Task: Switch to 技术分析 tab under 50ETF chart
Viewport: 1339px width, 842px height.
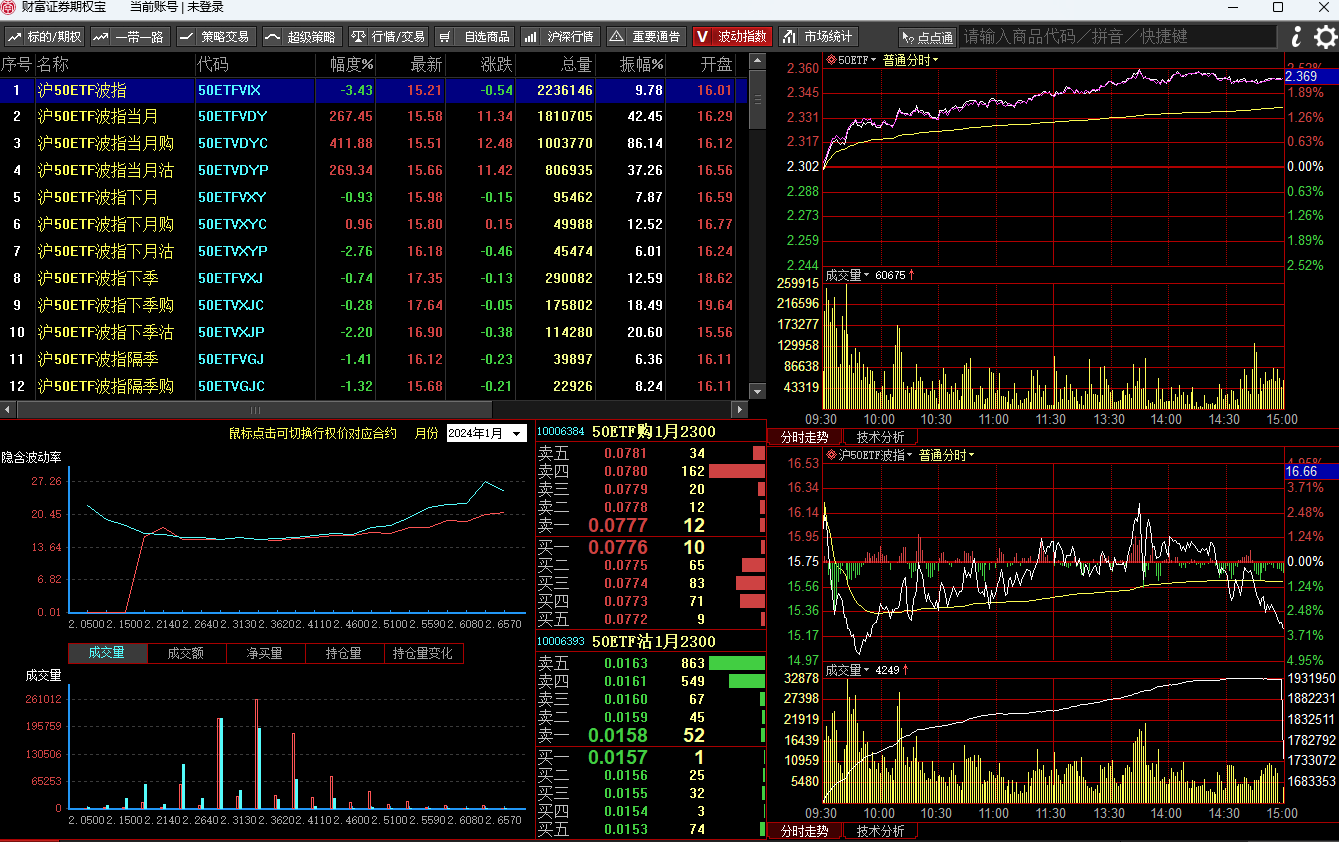Action: tap(880, 437)
